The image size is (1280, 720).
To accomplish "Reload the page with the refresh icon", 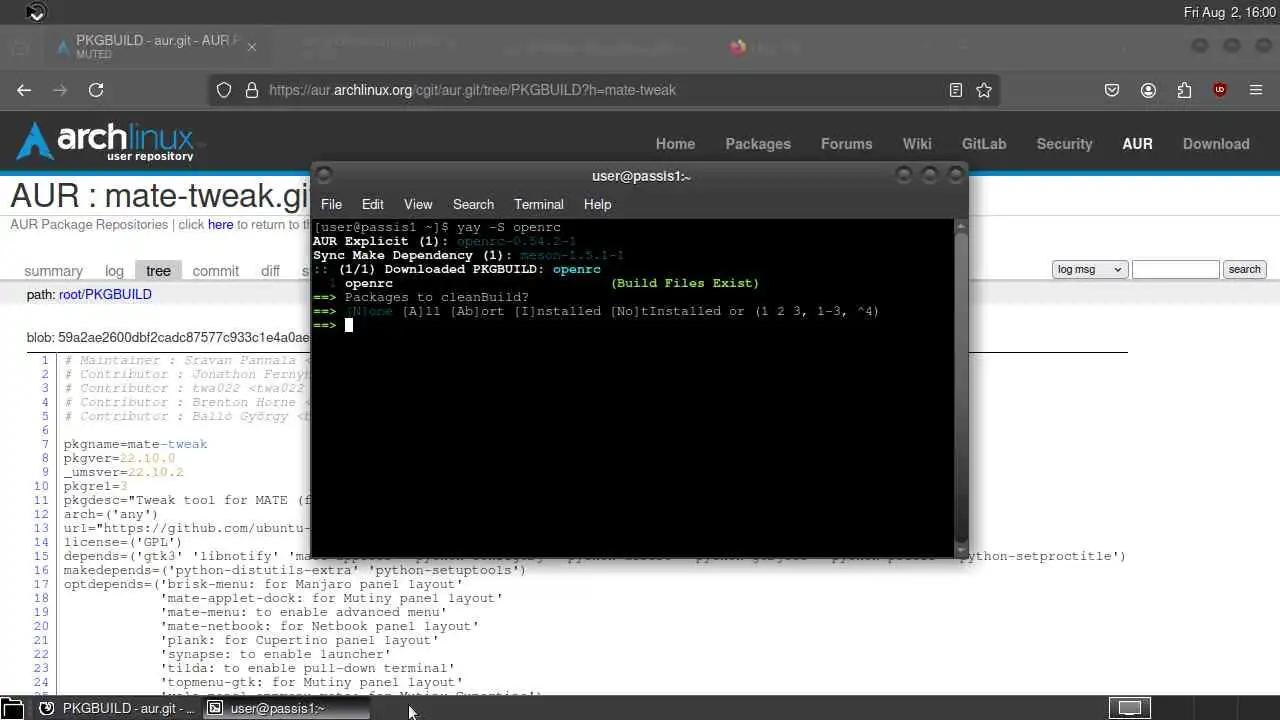I will [x=96, y=90].
